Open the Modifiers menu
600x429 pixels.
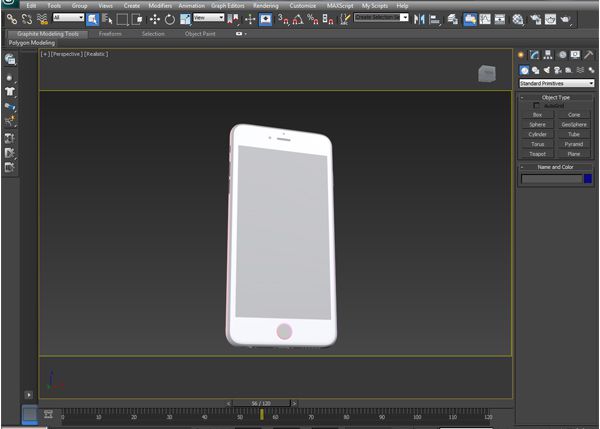tap(160, 5)
